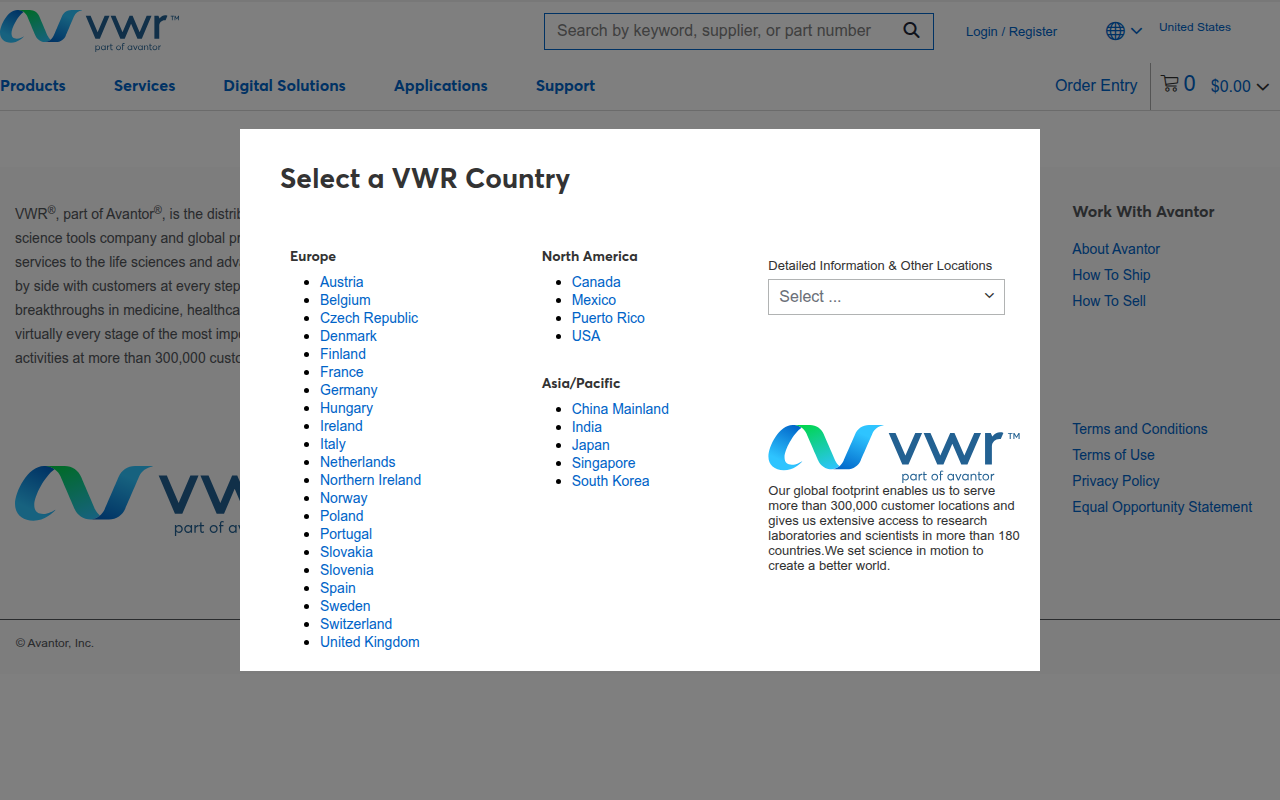Image resolution: width=1280 pixels, height=800 pixels.
Task: Pick Norway
Action: click(343, 498)
